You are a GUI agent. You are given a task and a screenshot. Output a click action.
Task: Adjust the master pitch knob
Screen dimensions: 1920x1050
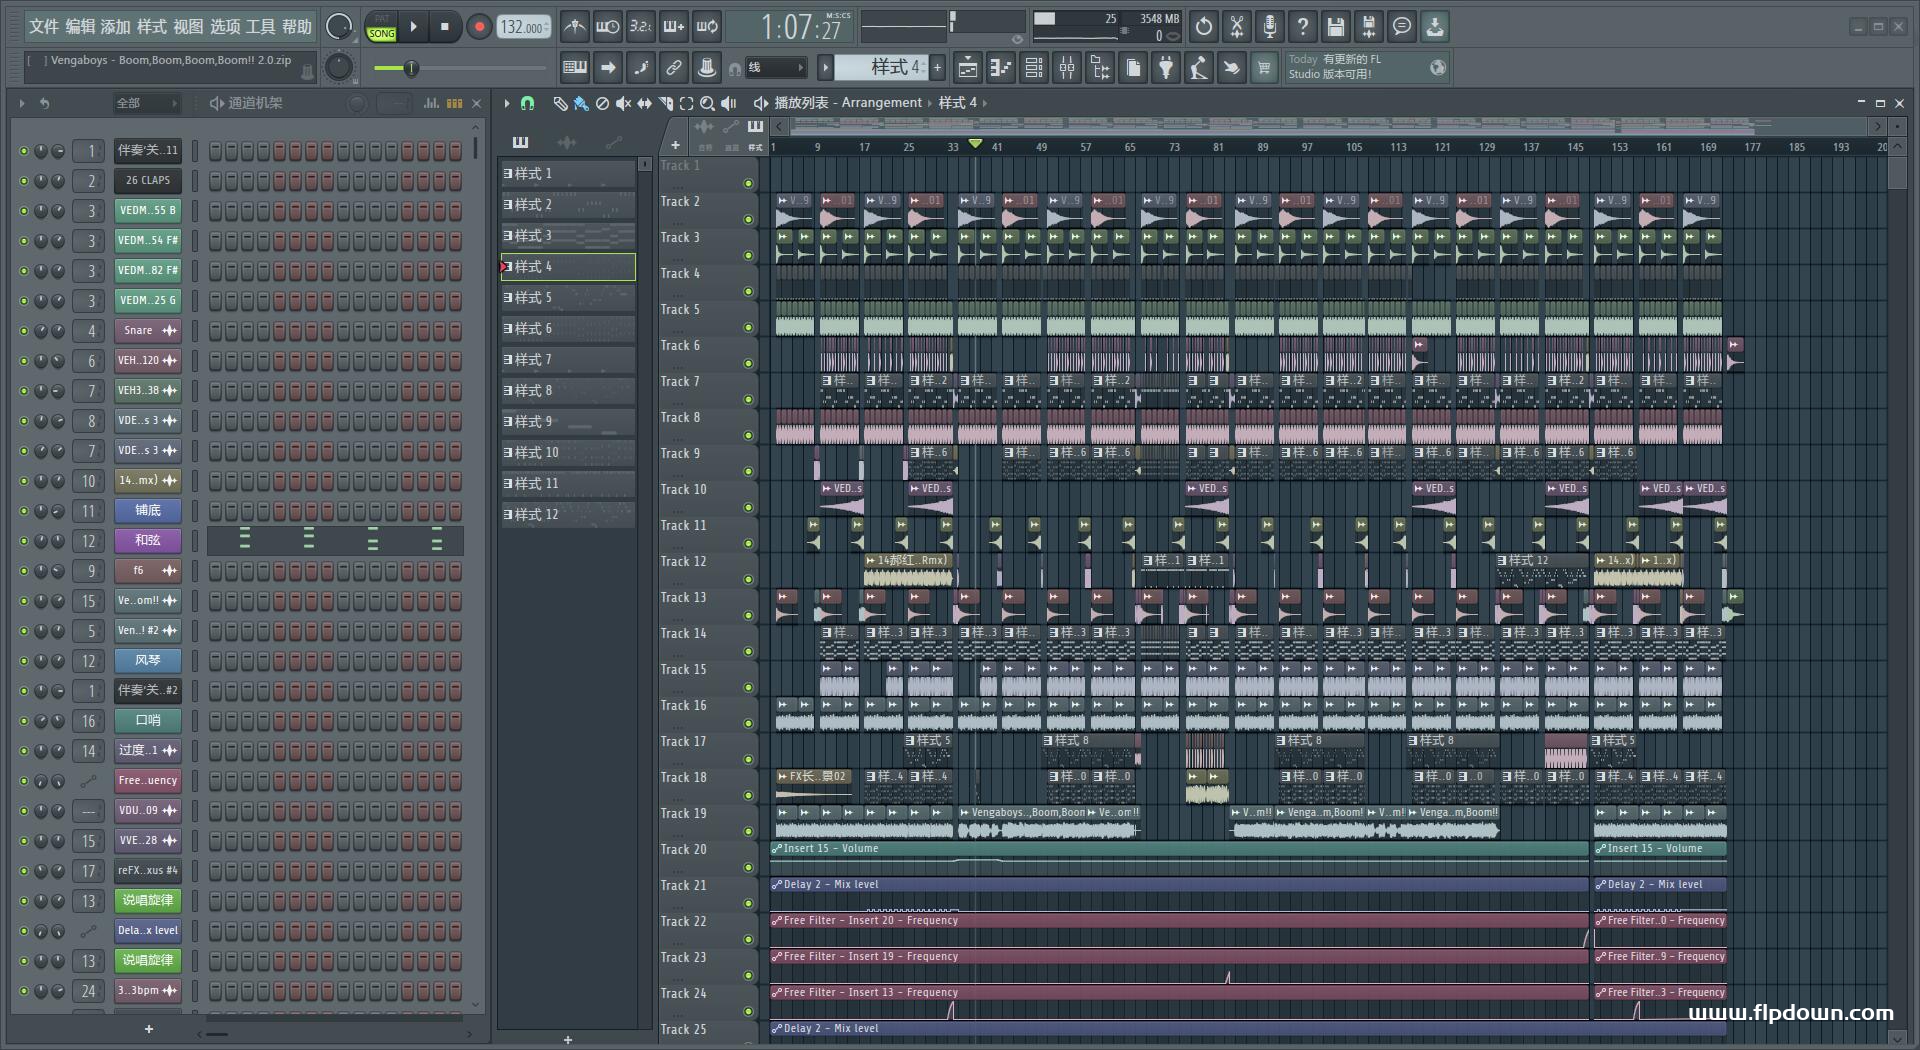(x=340, y=67)
